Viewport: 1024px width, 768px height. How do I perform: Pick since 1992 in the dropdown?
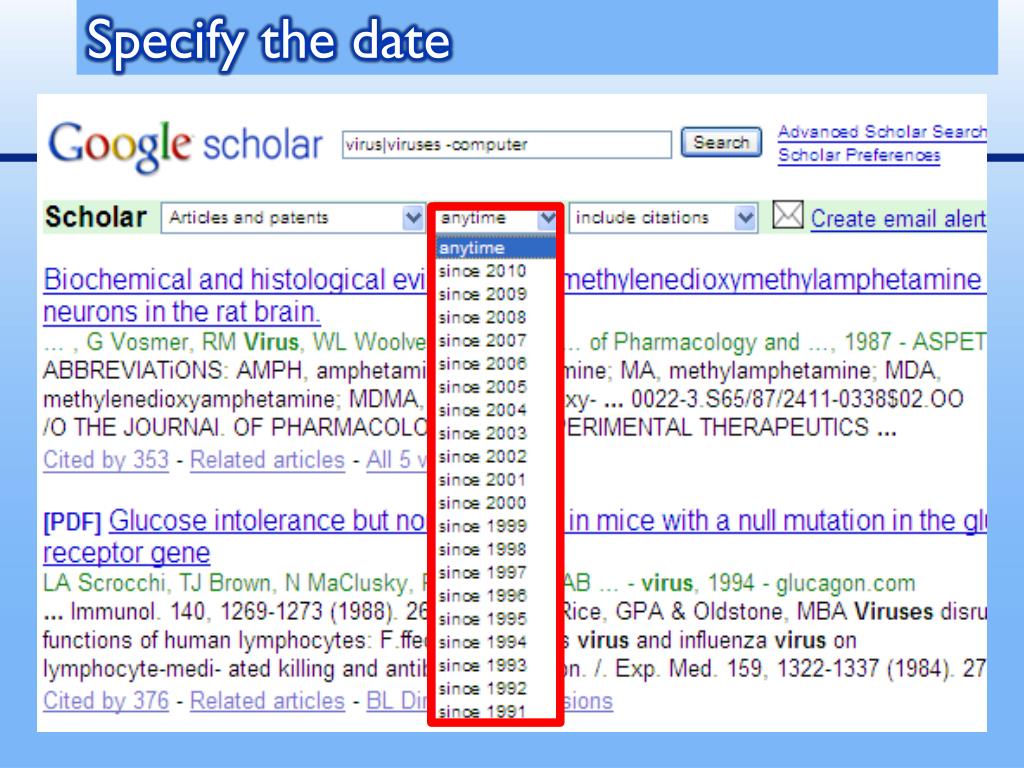pyautogui.click(x=496, y=688)
